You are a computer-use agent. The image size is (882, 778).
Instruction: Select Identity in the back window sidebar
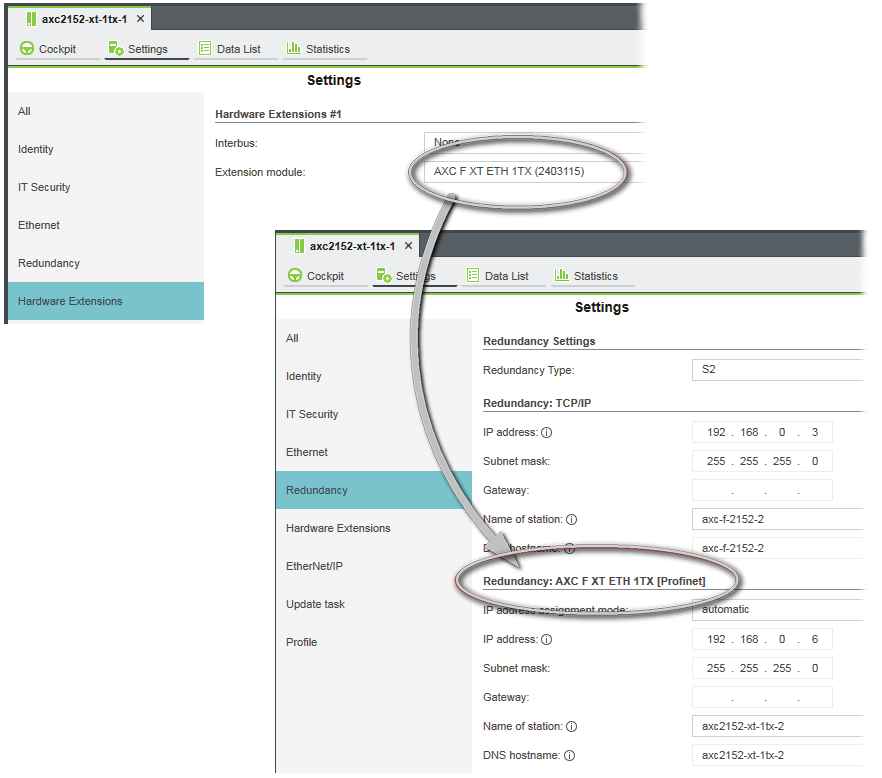pyautogui.click(x=106, y=149)
